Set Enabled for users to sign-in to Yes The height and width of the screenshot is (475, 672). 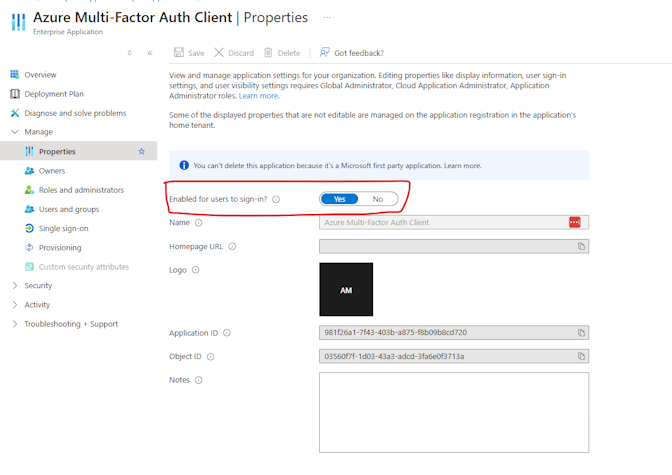click(x=339, y=199)
